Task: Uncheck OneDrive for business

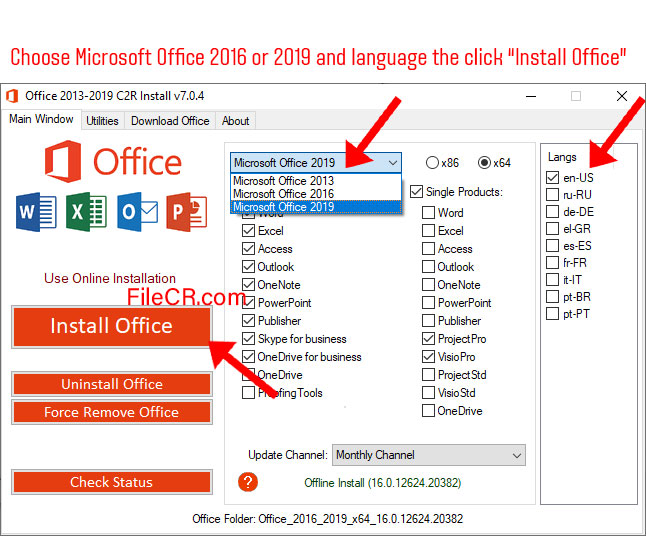Action: point(248,357)
